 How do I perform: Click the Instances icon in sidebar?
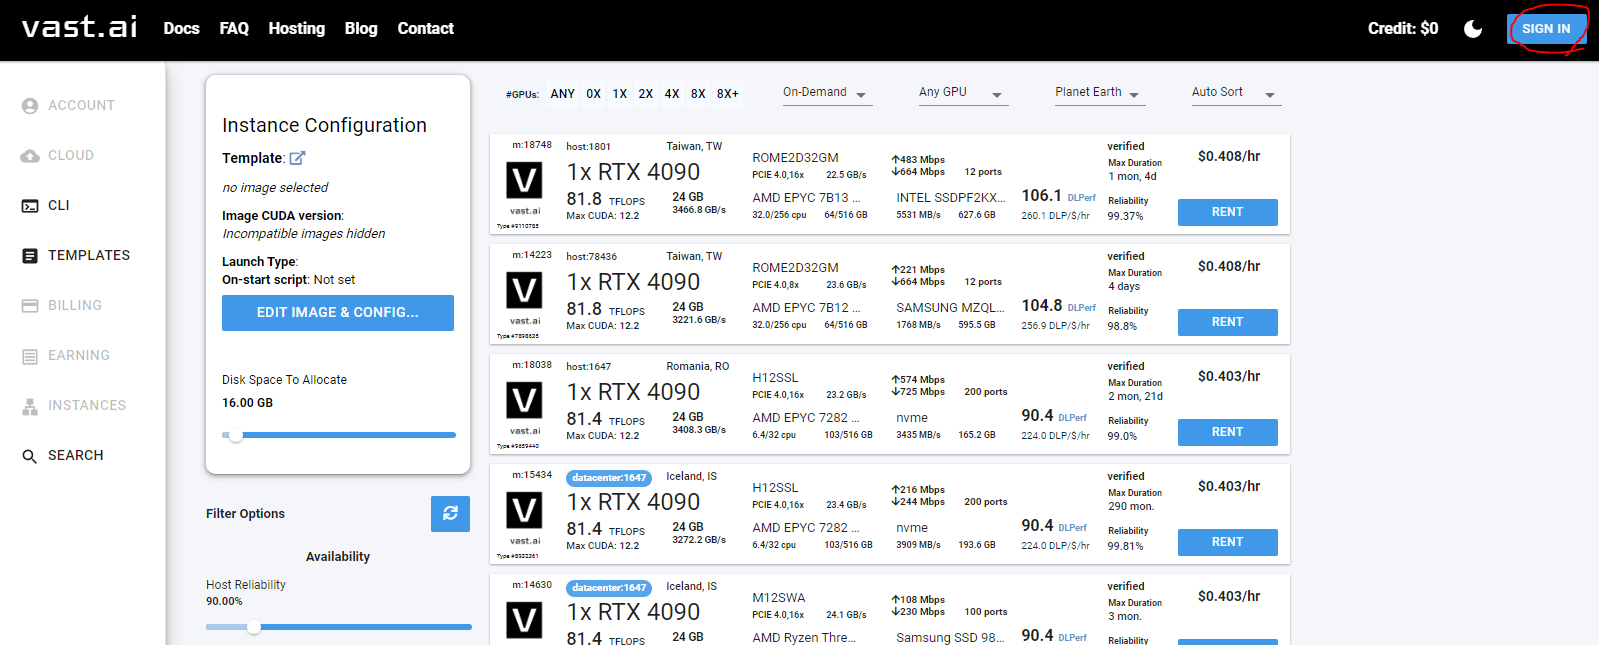pos(30,406)
